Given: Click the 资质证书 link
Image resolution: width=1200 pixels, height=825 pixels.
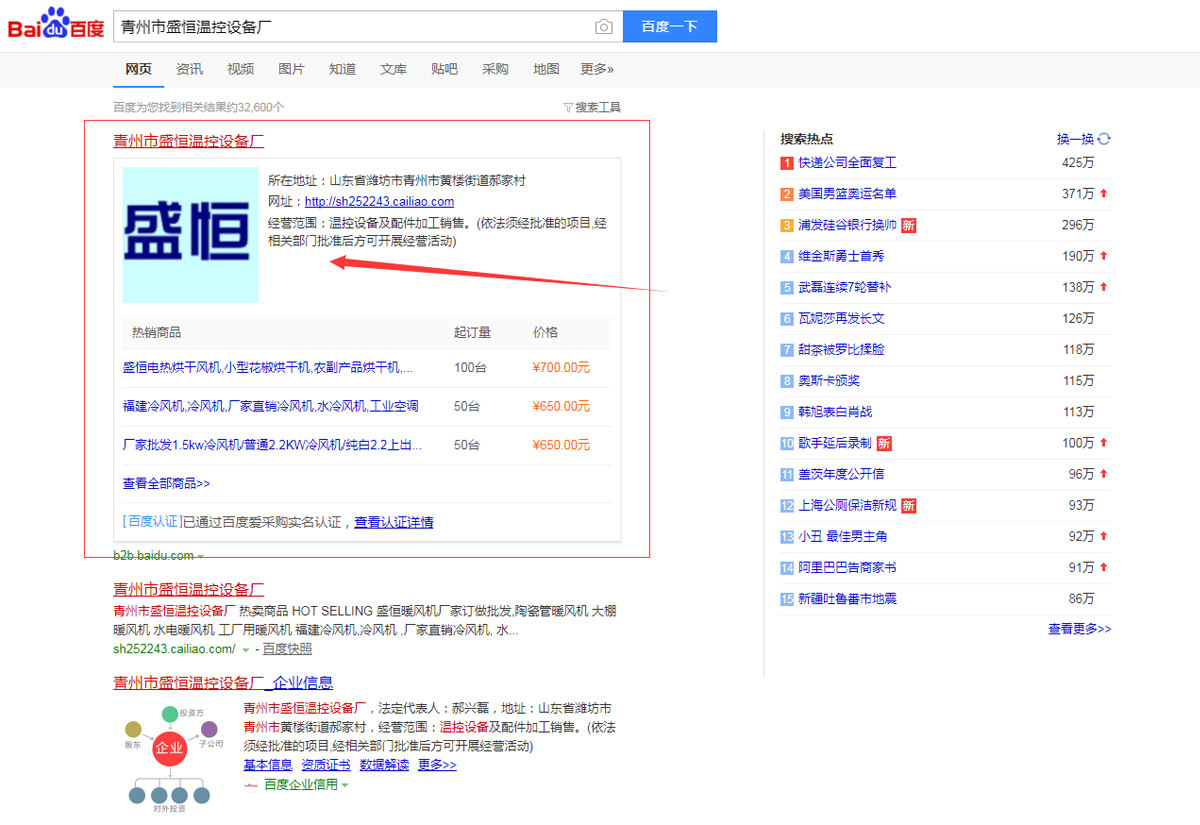Looking at the screenshot, I should [326, 765].
